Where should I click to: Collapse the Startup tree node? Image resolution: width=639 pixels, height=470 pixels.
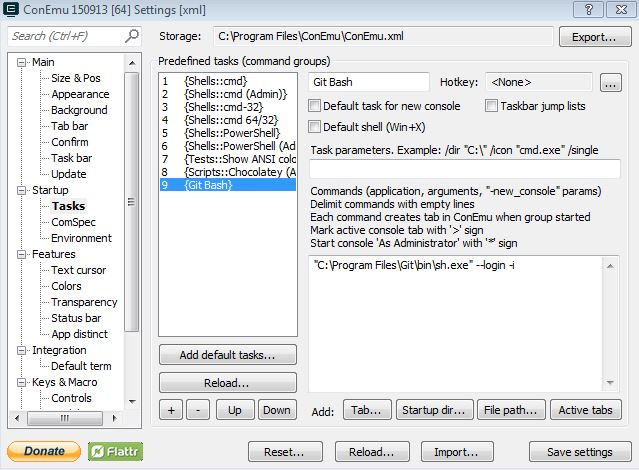click(x=21, y=191)
